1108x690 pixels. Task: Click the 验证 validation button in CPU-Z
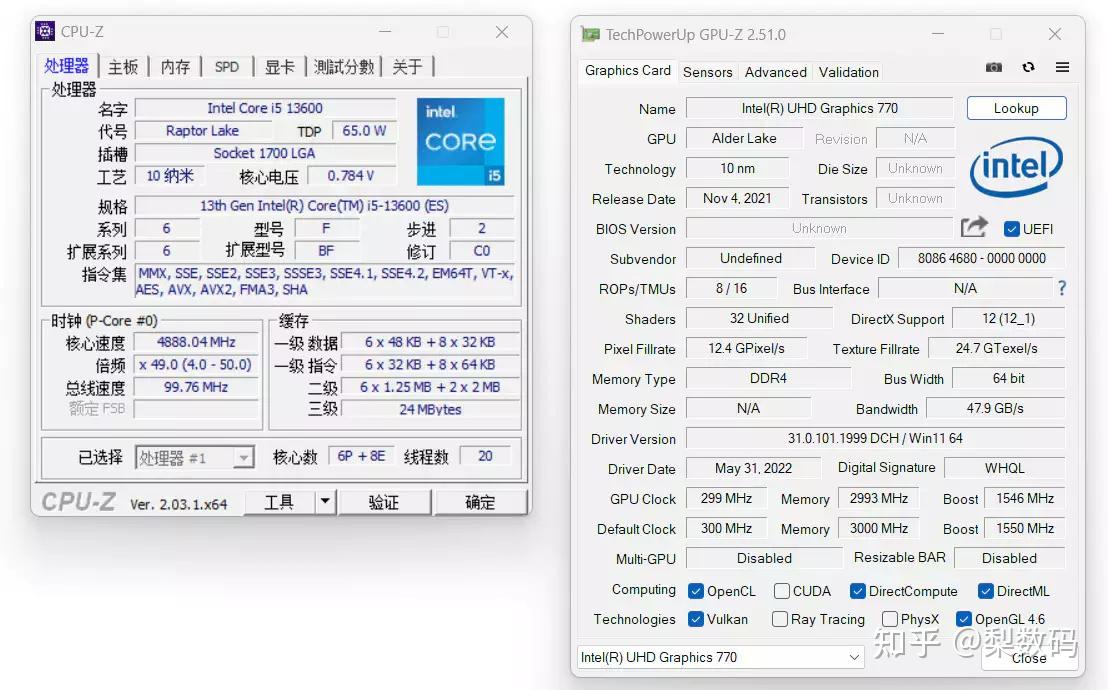pos(384,502)
